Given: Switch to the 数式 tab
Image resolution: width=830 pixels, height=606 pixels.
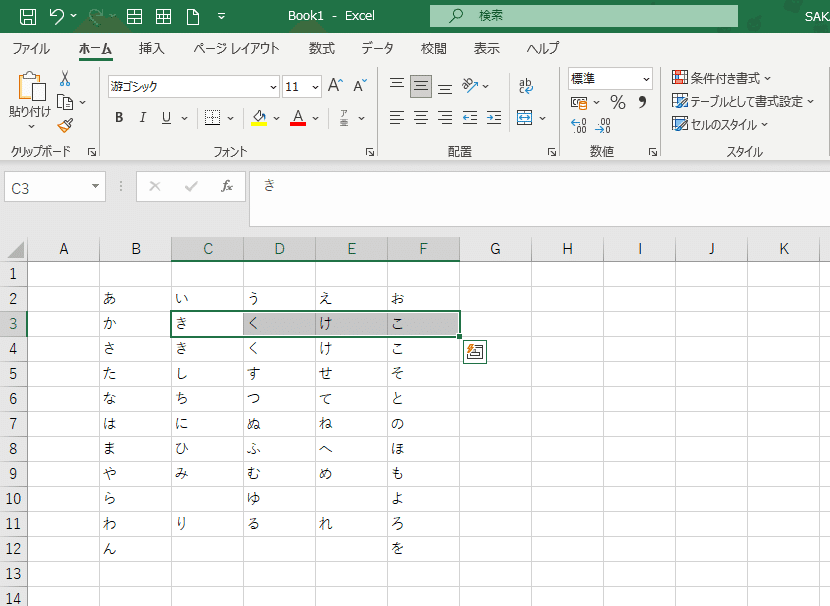Looking at the screenshot, I should click(x=321, y=48).
